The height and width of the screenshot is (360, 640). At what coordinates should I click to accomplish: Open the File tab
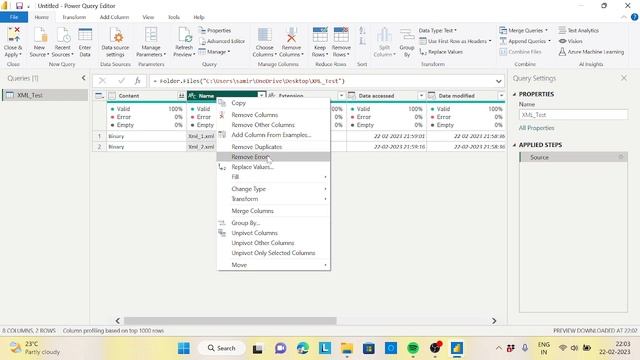point(14,17)
